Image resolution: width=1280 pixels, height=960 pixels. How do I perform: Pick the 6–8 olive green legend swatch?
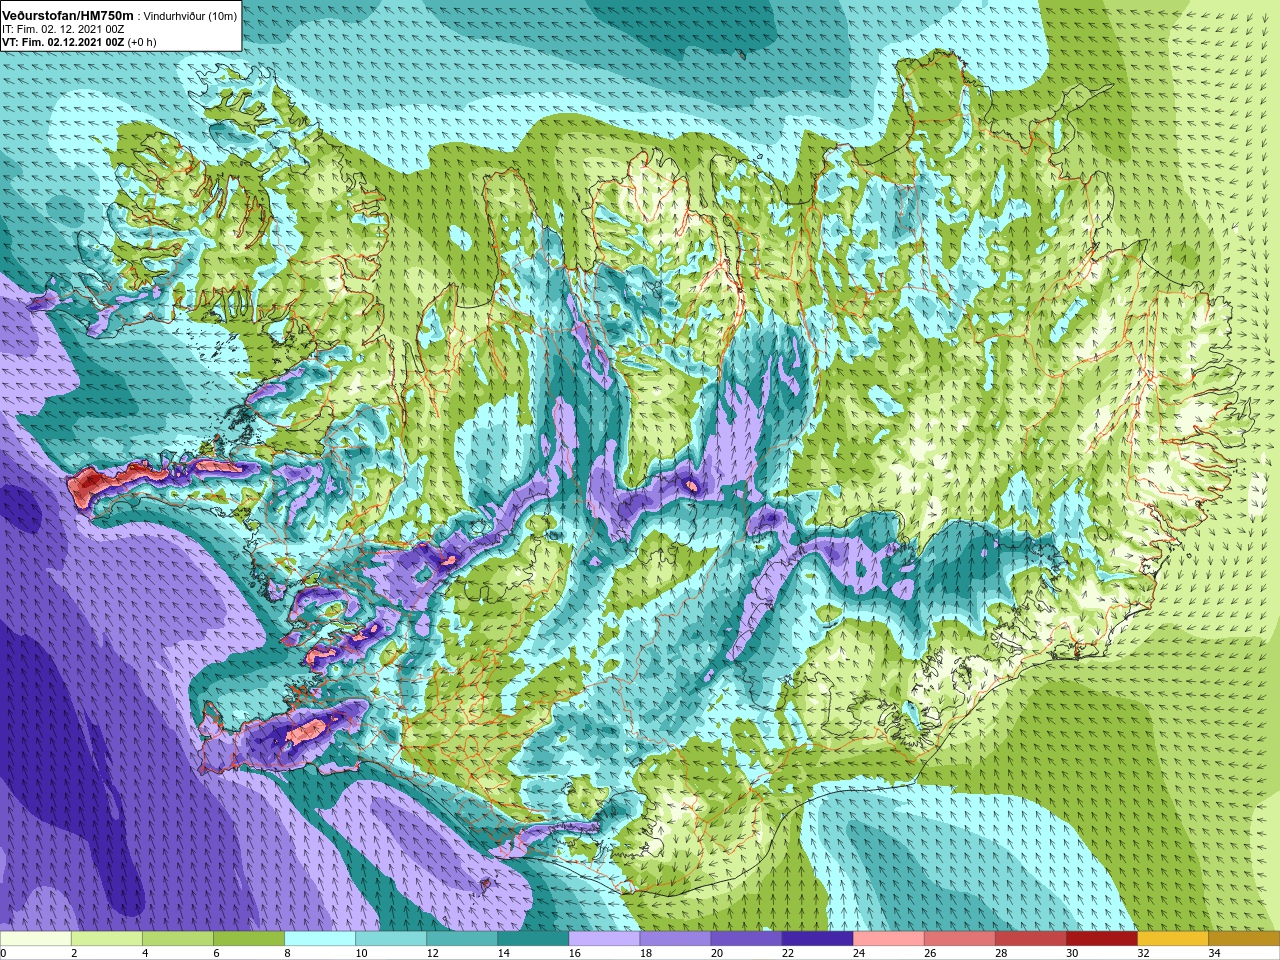[249, 939]
